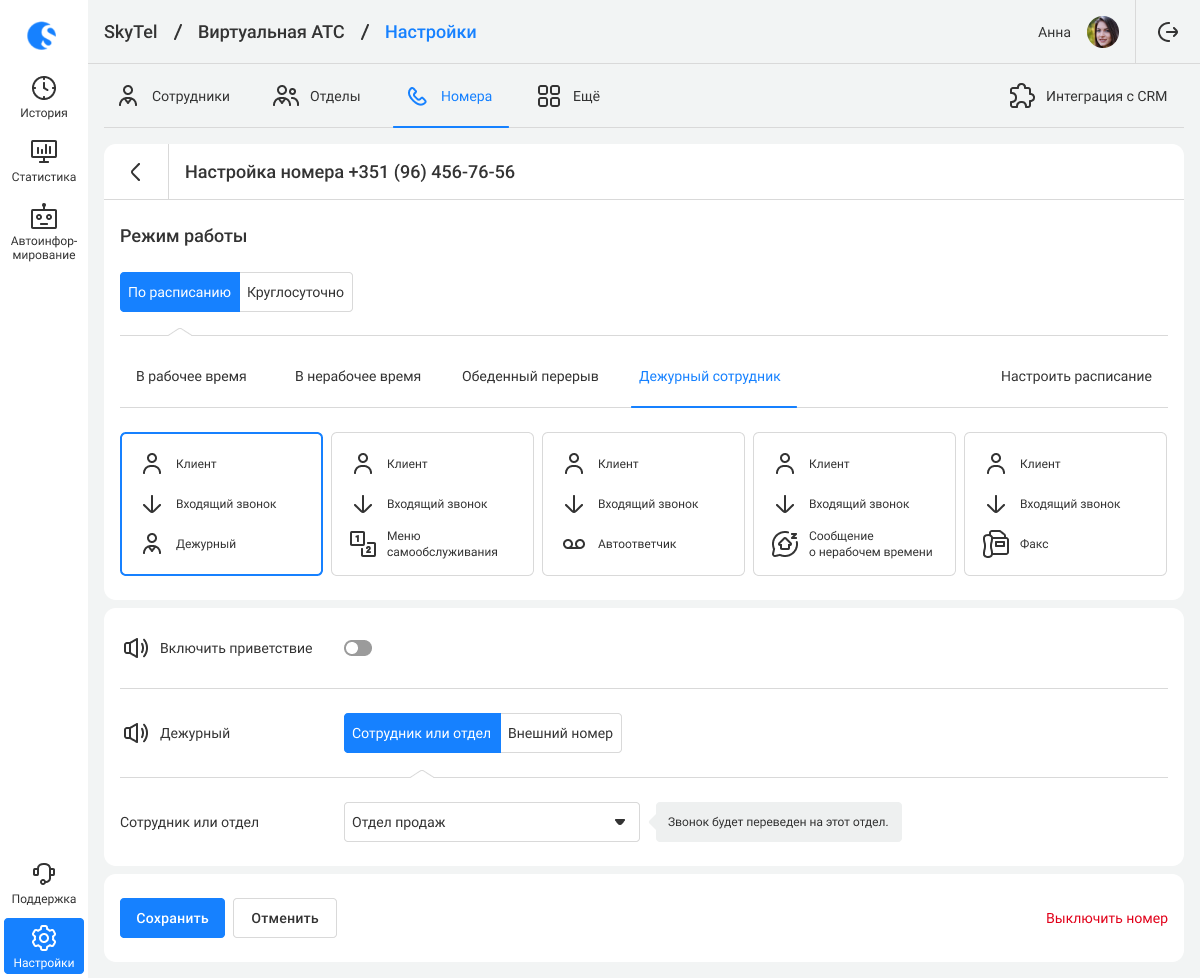The height and width of the screenshot is (978, 1200).
Task: Open the Отдел продаж dropdown
Action: coord(492,822)
